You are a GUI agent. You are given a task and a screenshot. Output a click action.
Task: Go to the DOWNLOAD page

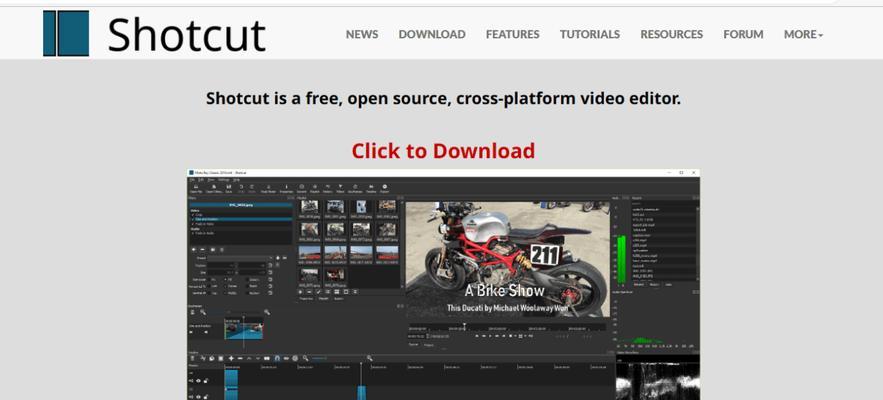point(432,34)
